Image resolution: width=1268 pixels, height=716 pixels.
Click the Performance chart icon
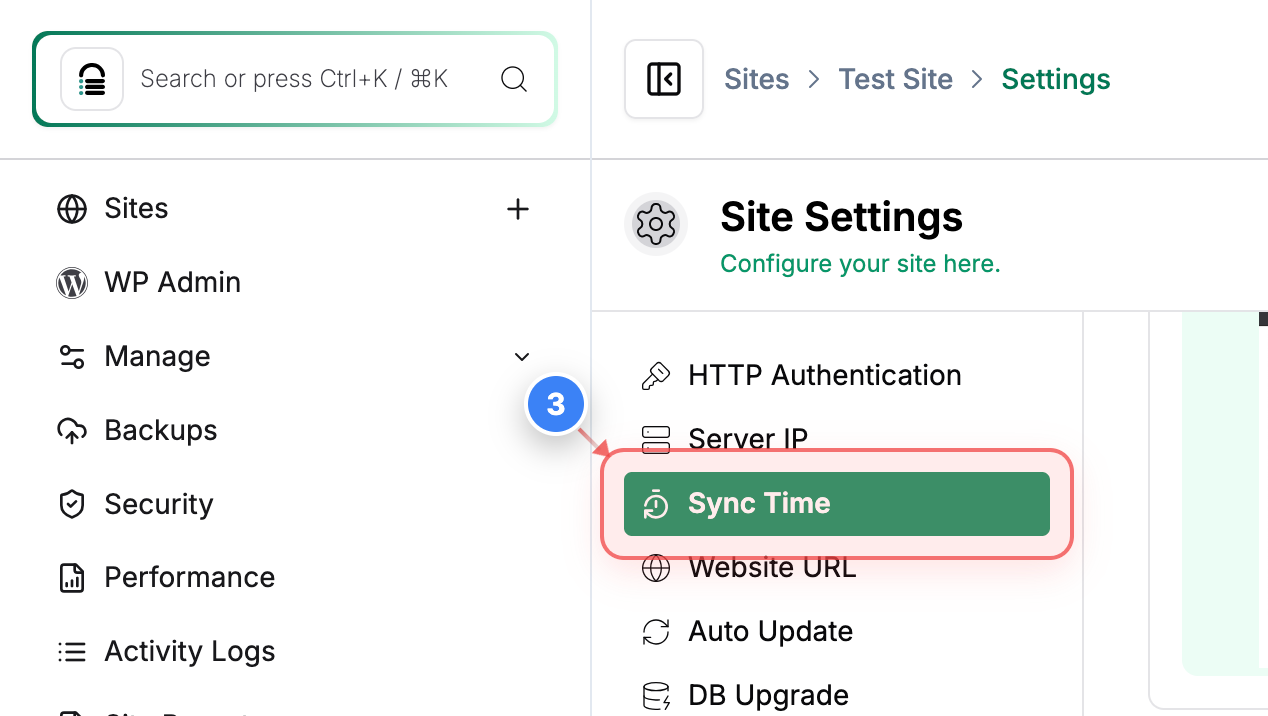pyautogui.click(x=72, y=578)
